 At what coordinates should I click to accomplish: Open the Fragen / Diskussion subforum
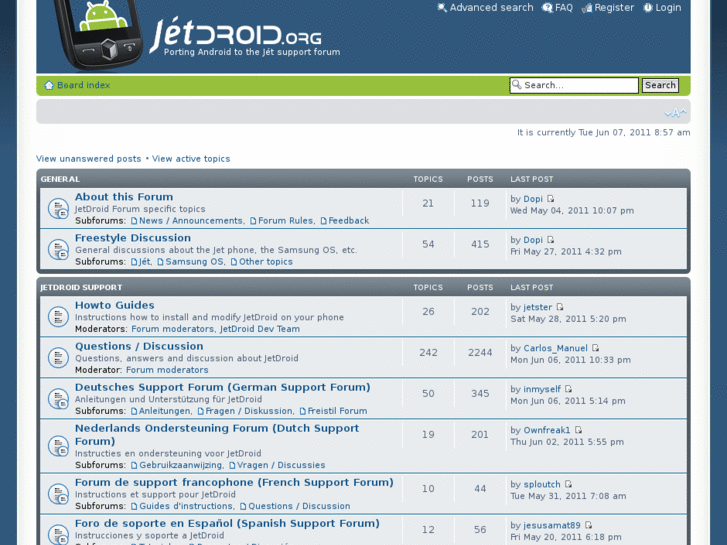pyautogui.click(x=249, y=411)
